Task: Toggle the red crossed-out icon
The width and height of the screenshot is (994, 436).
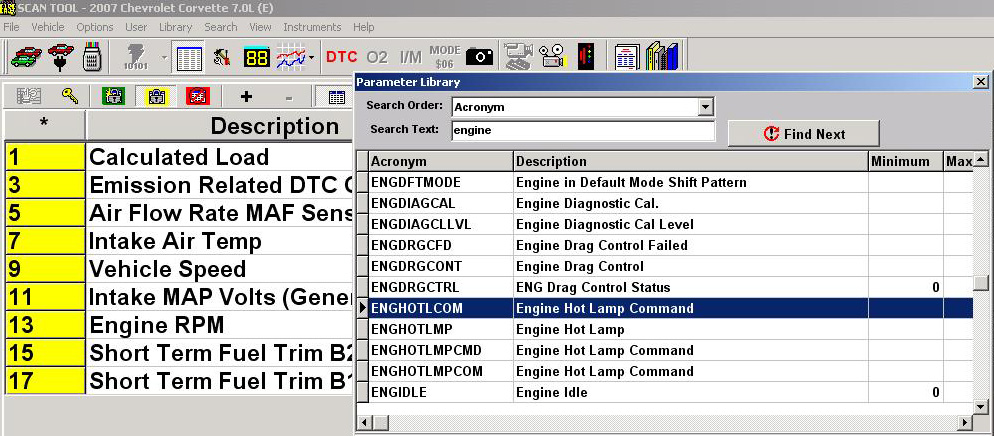Action: click(197, 97)
